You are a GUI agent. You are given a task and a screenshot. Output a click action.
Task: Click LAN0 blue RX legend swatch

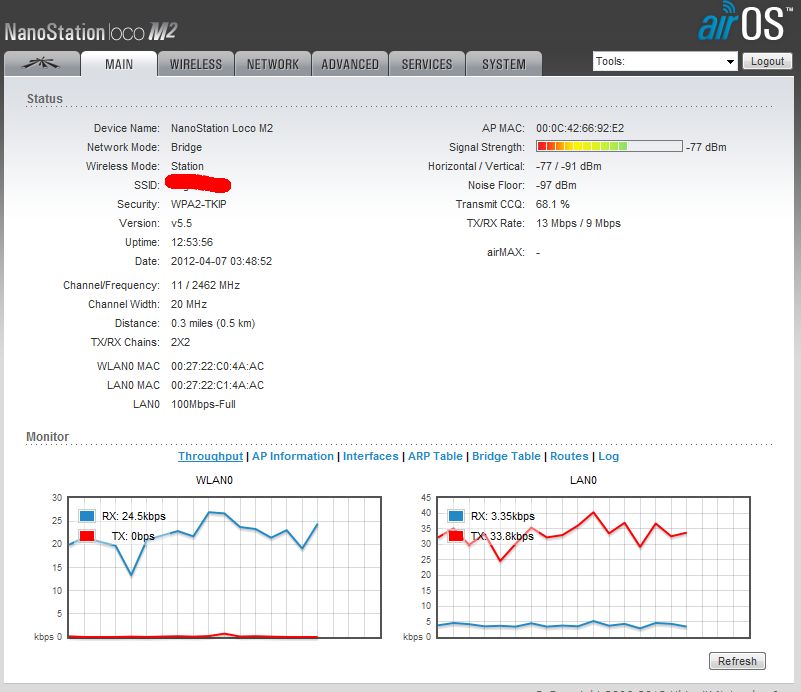pyautogui.click(x=456, y=516)
